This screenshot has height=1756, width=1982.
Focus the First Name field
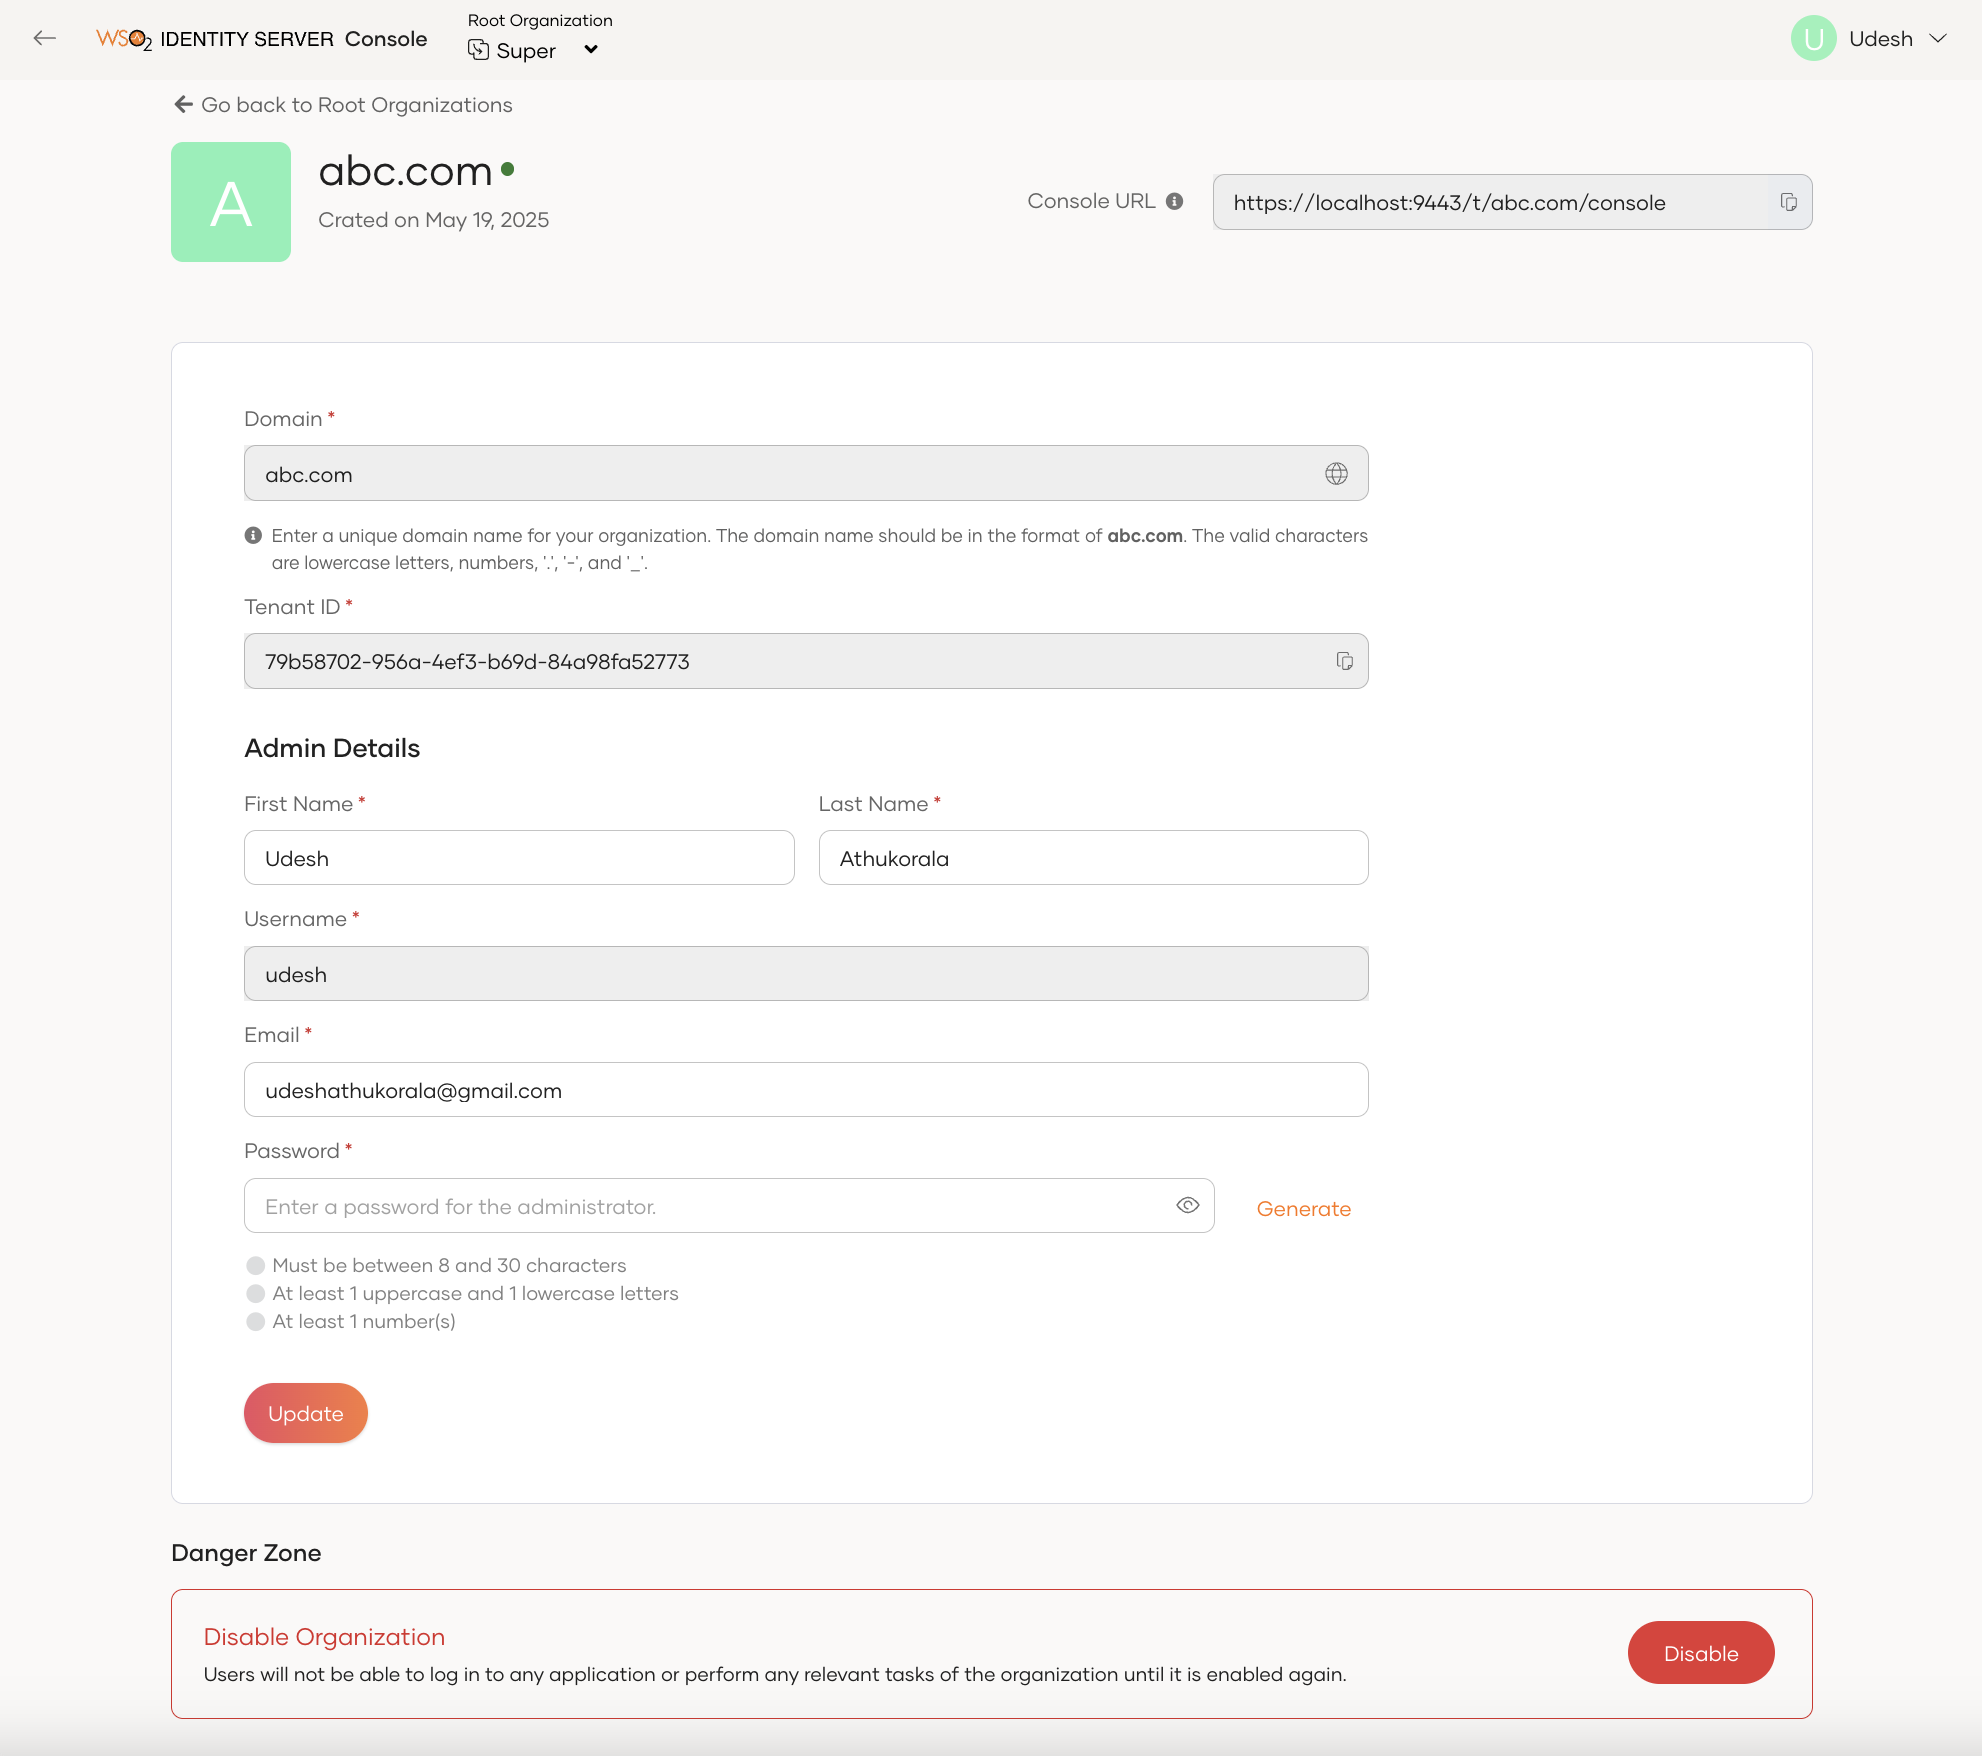coord(519,858)
